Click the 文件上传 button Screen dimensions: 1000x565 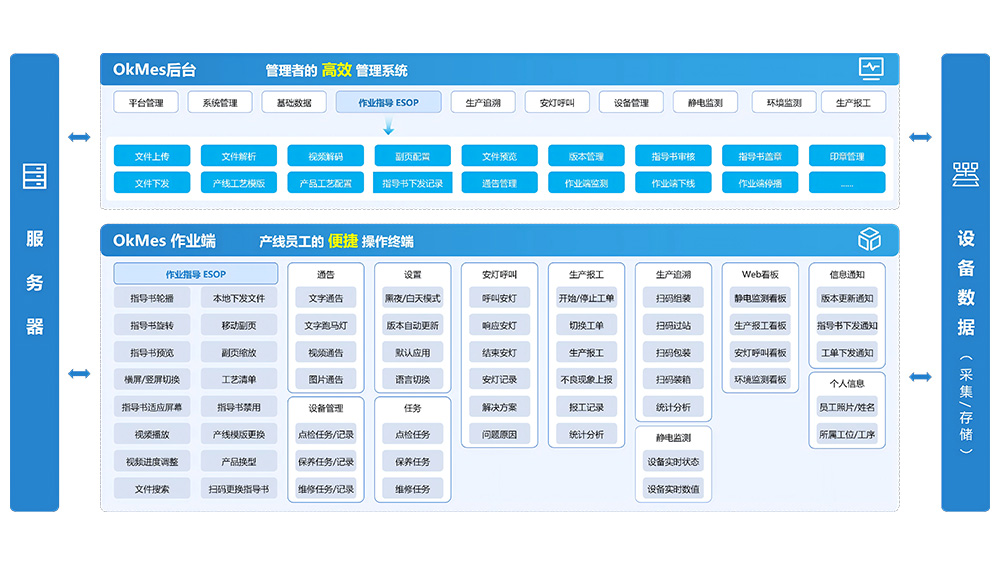click(x=152, y=156)
